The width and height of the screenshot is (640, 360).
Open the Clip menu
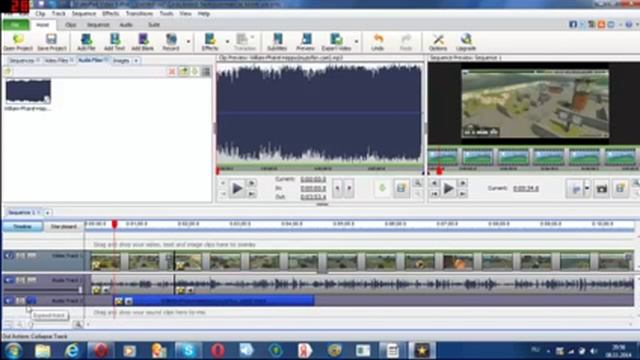[40, 13]
